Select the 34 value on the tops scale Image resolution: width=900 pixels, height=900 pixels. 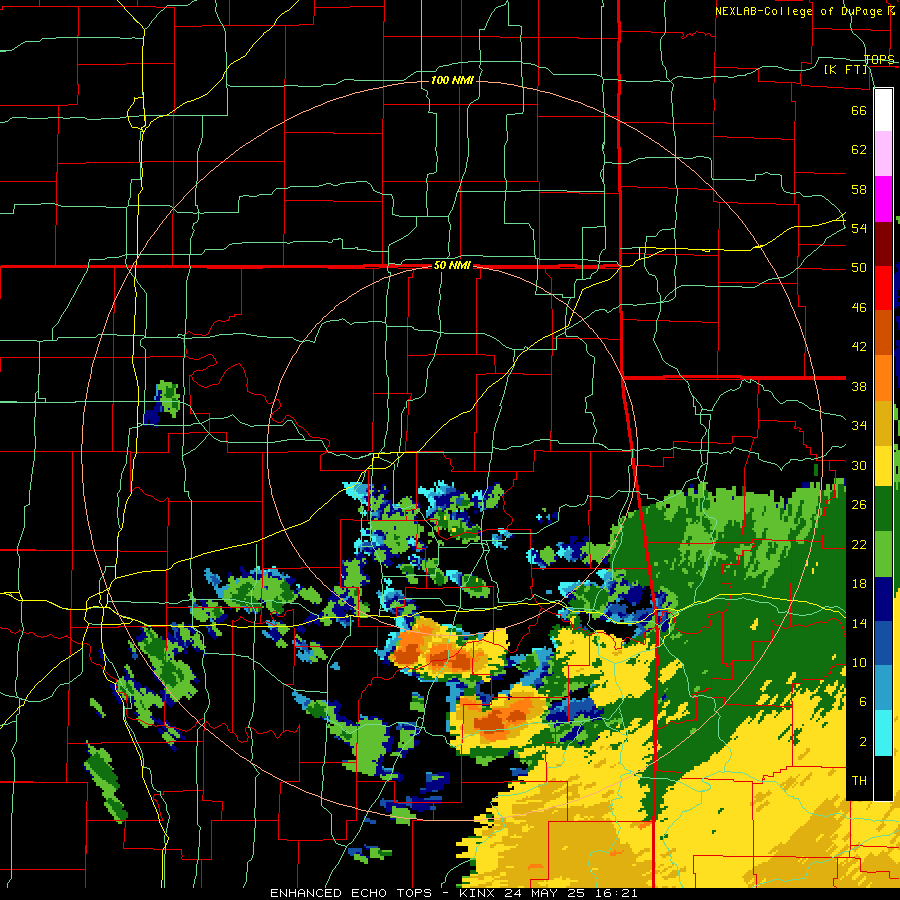(859, 425)
